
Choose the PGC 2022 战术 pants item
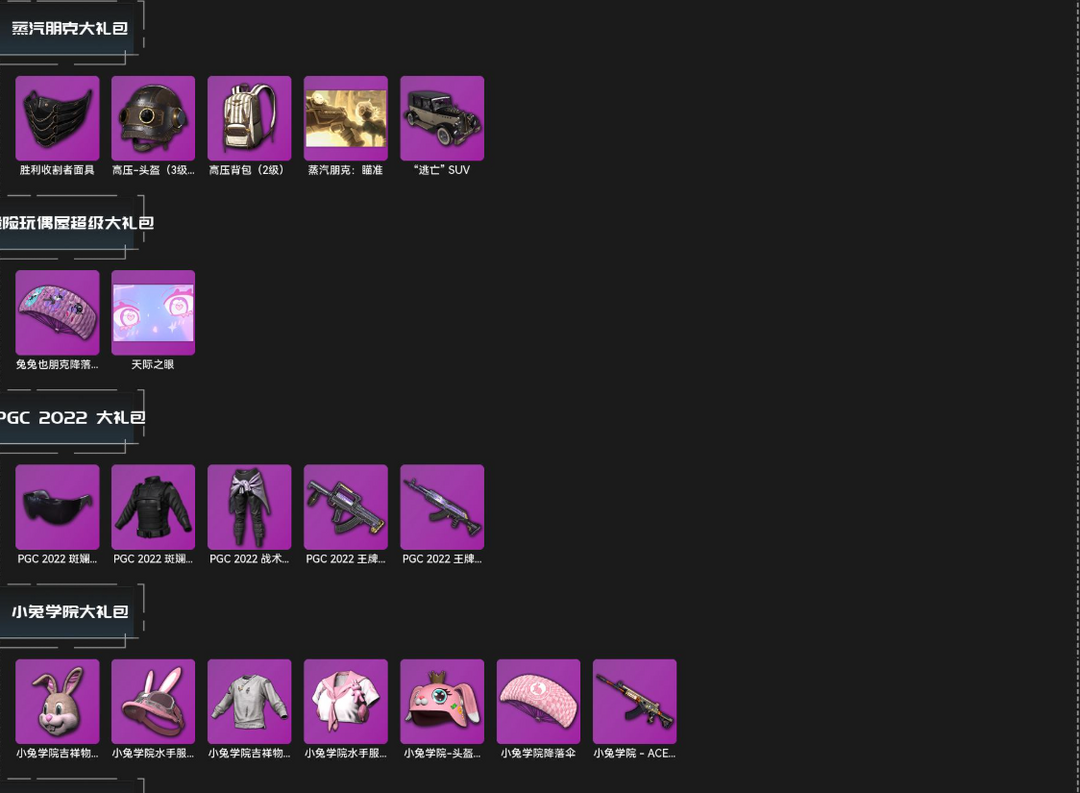coord(249,507)
